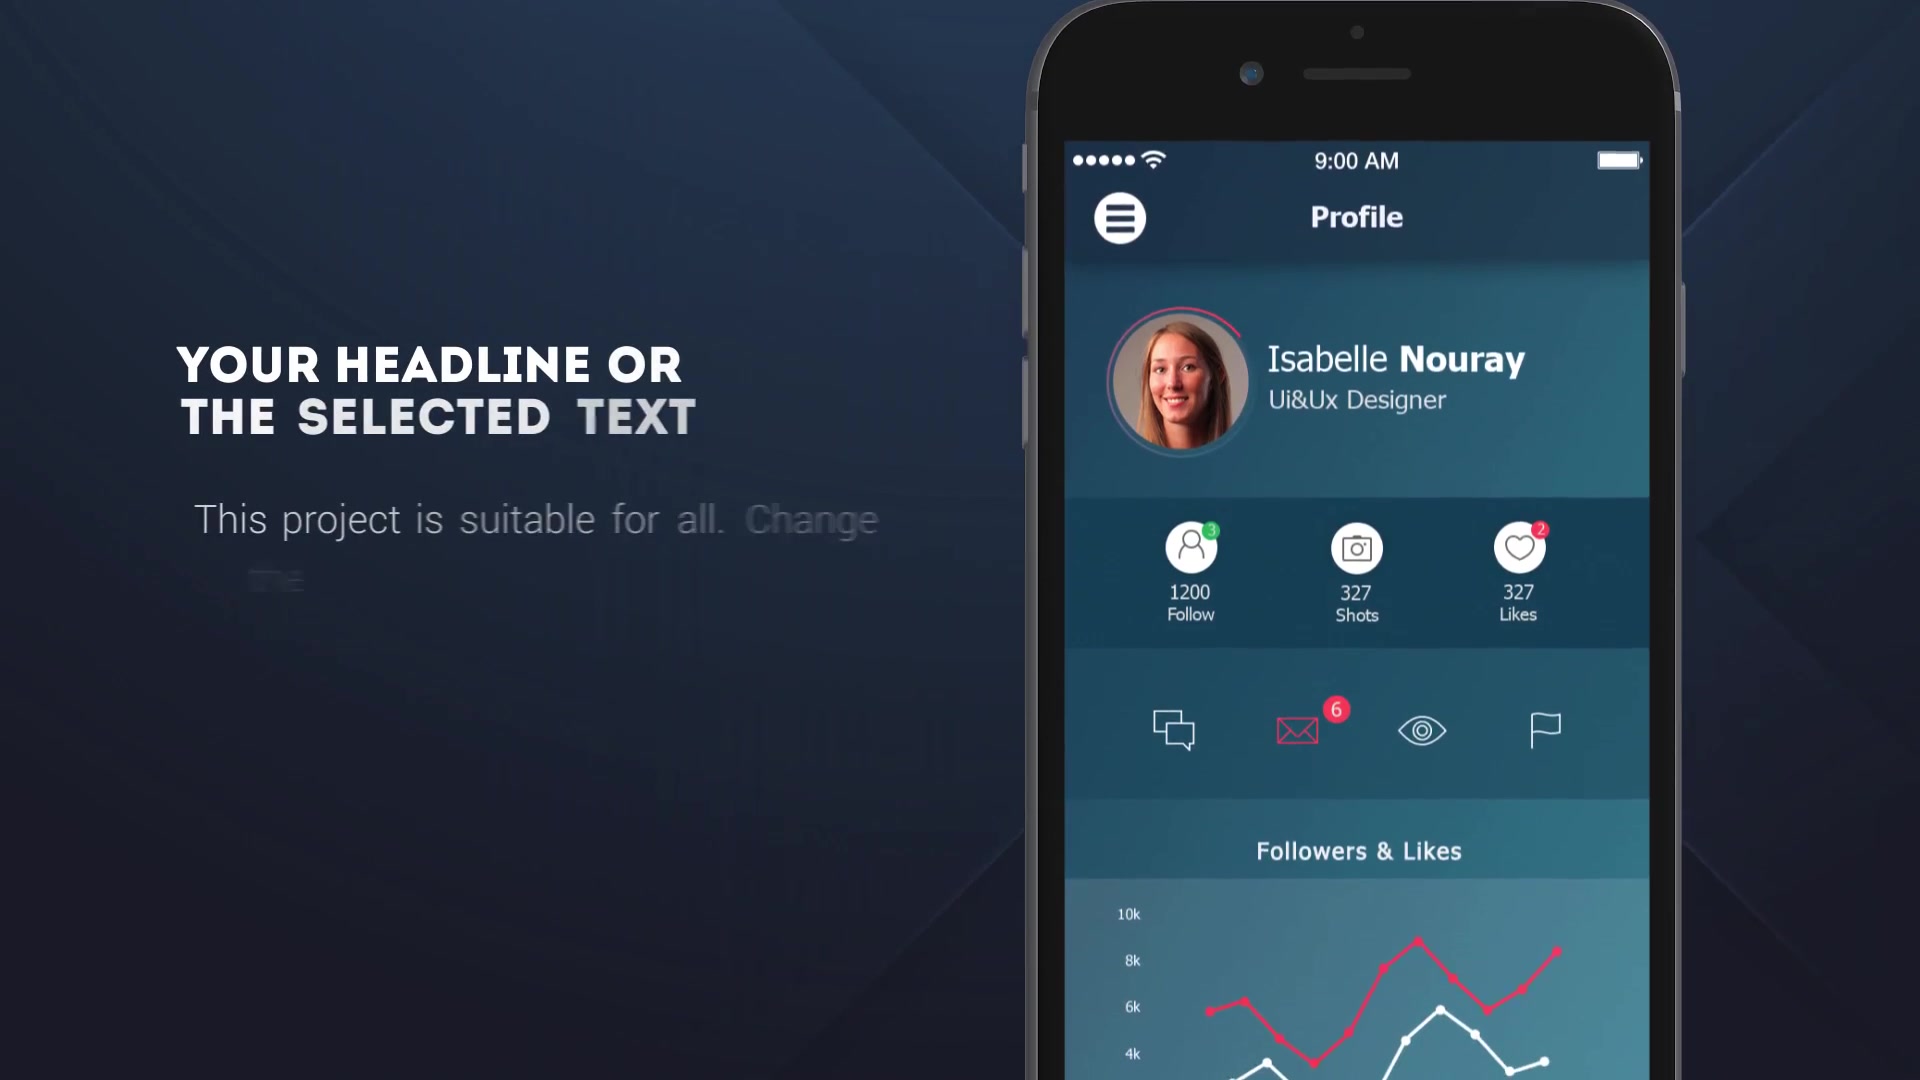Viewport: 1920px width, 1080px height.
Task: Select the Profile tab
Action: pyautogui.click(x=1356, y=216)
